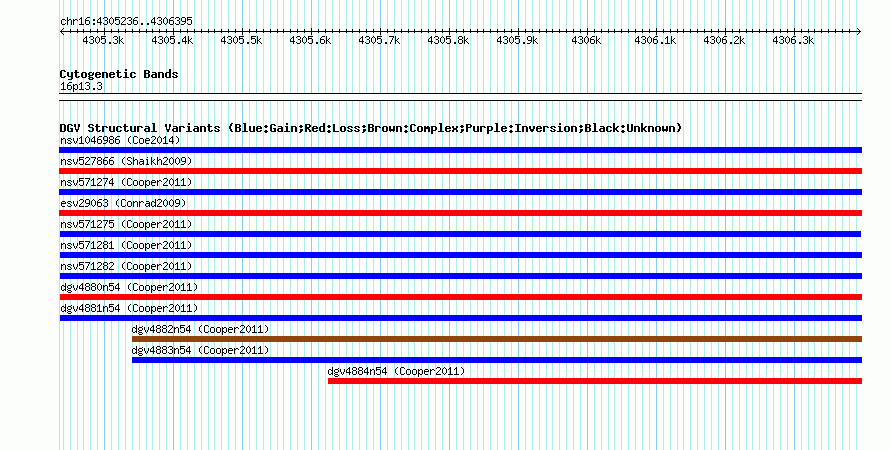The image size is (890, 450).
Task: Open the nsv527866 (Shaikh2009) label
Action: point(126,161)
